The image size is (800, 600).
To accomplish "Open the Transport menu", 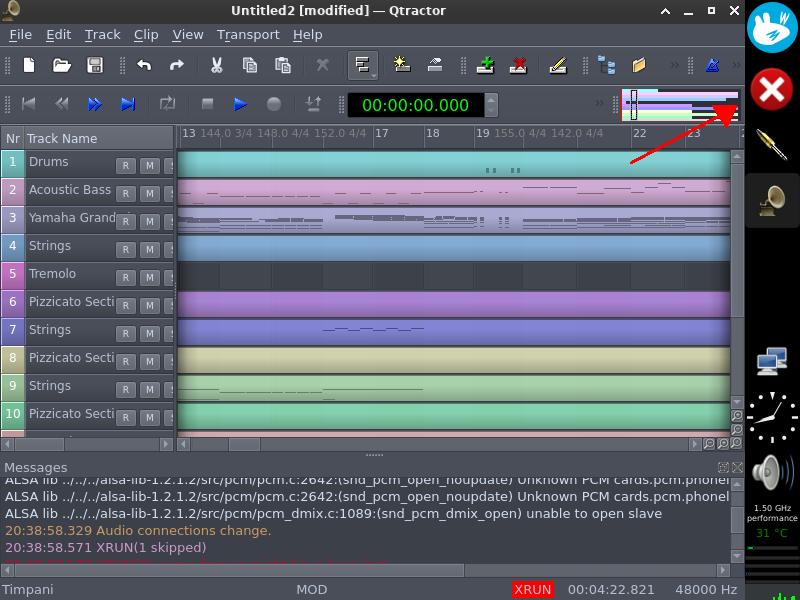I will tap(247, 34).
